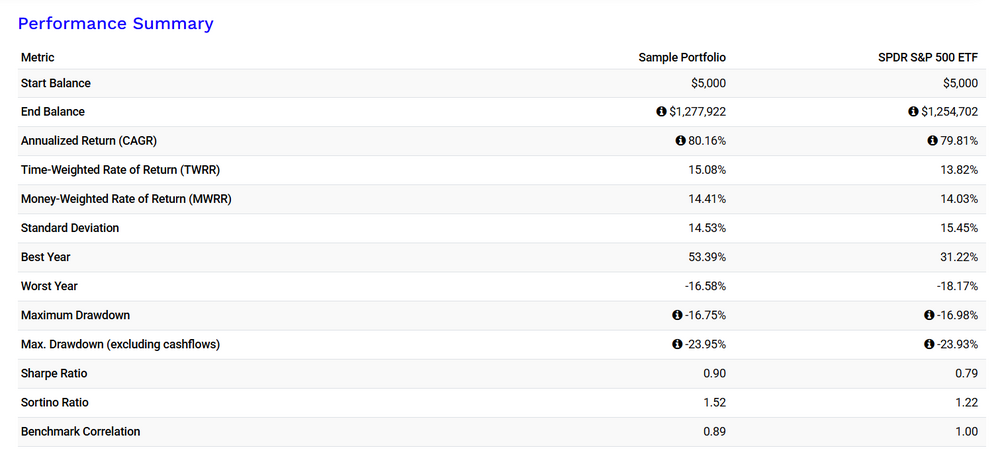The height and width of the screenshot is (464, 1000).
Task: Click the Sample Portfolio column header
Action: tap(682, 57)
